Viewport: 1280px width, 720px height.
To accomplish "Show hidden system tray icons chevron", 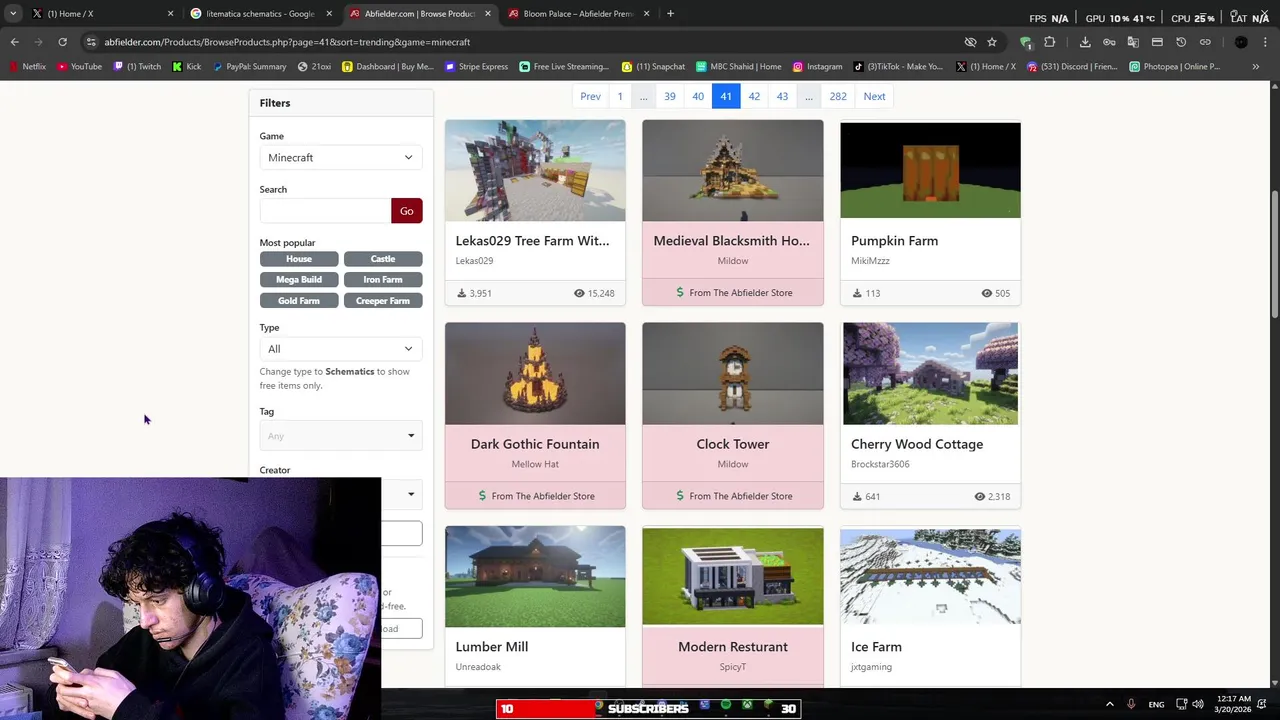I will point(1109,705).
